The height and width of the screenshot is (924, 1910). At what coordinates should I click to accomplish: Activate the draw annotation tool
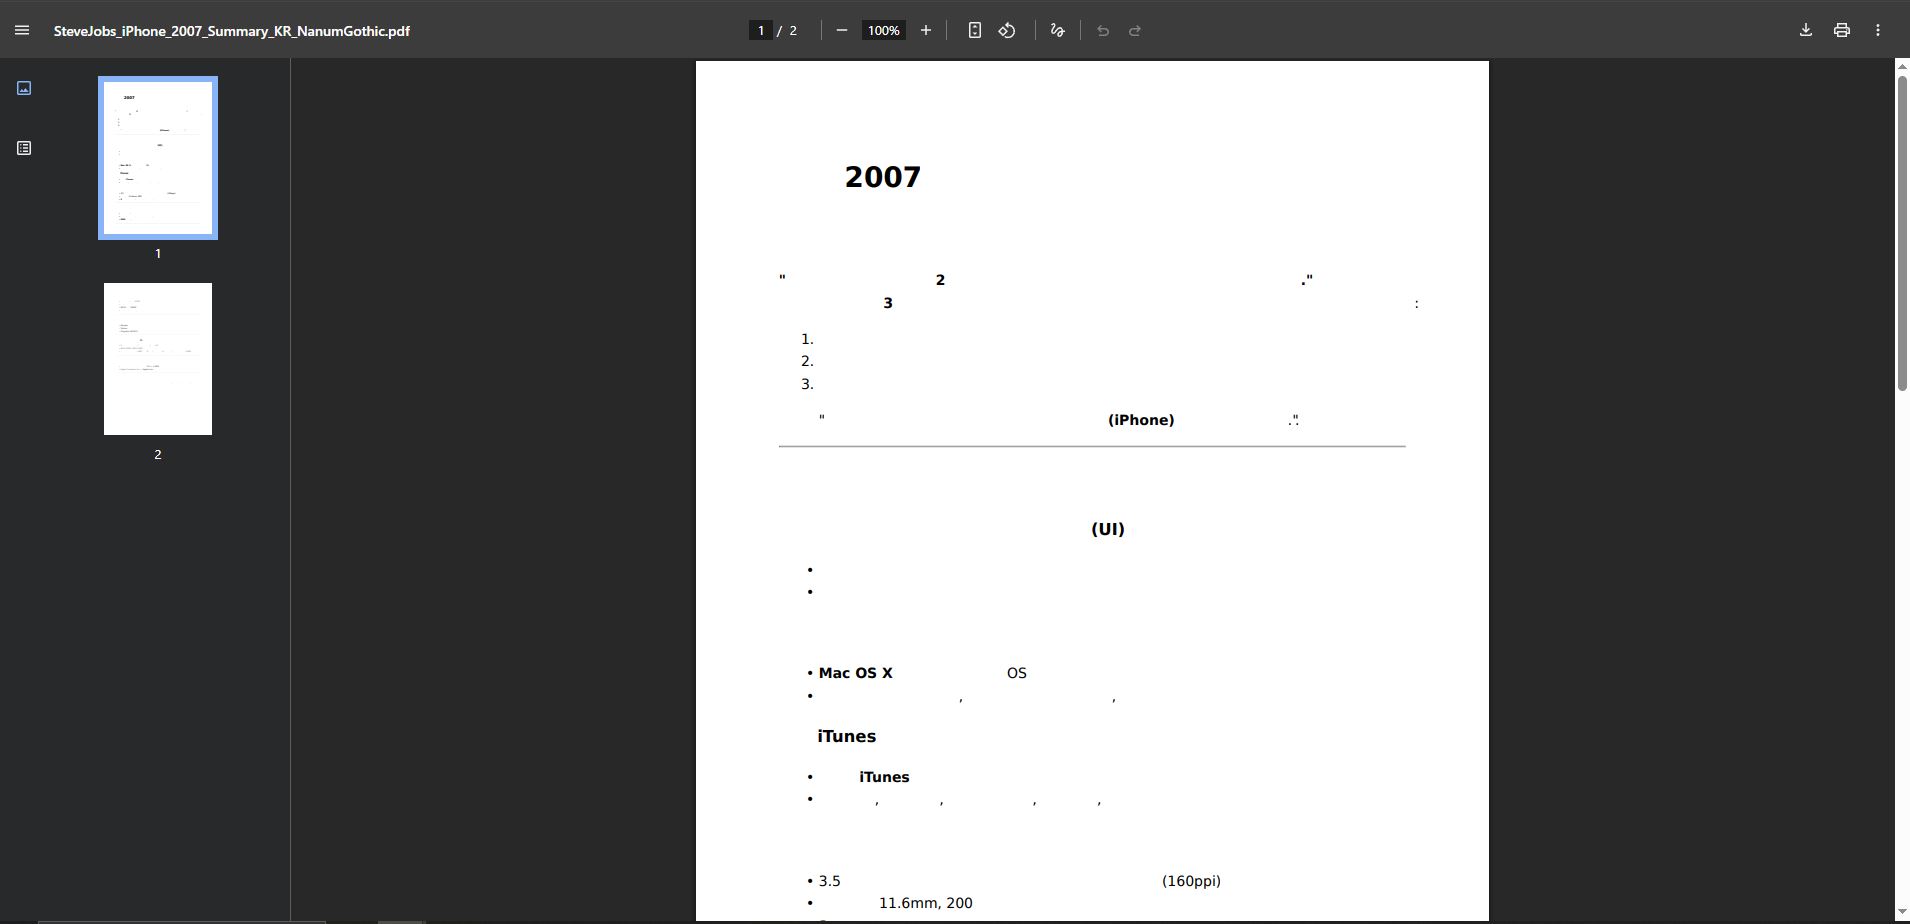click(1057, 31)
